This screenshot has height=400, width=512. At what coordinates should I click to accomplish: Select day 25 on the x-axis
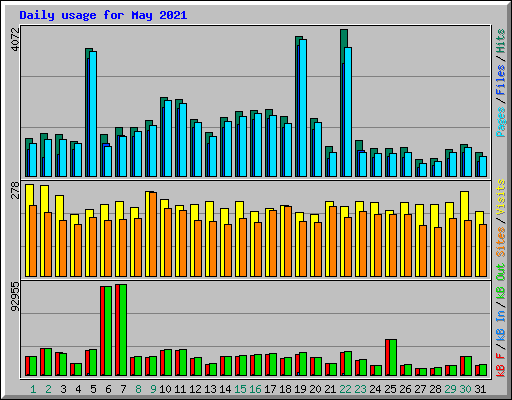click(390, 389)
